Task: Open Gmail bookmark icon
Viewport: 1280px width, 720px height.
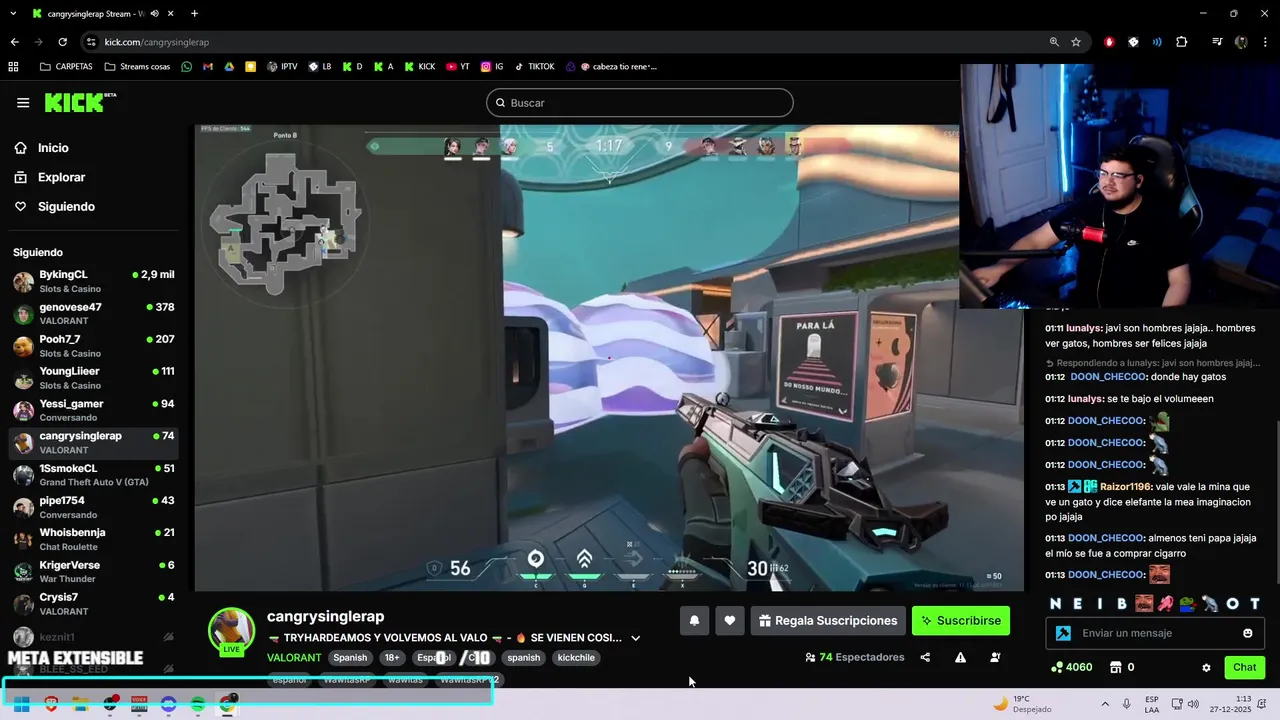Action: (x=208, y=67)
